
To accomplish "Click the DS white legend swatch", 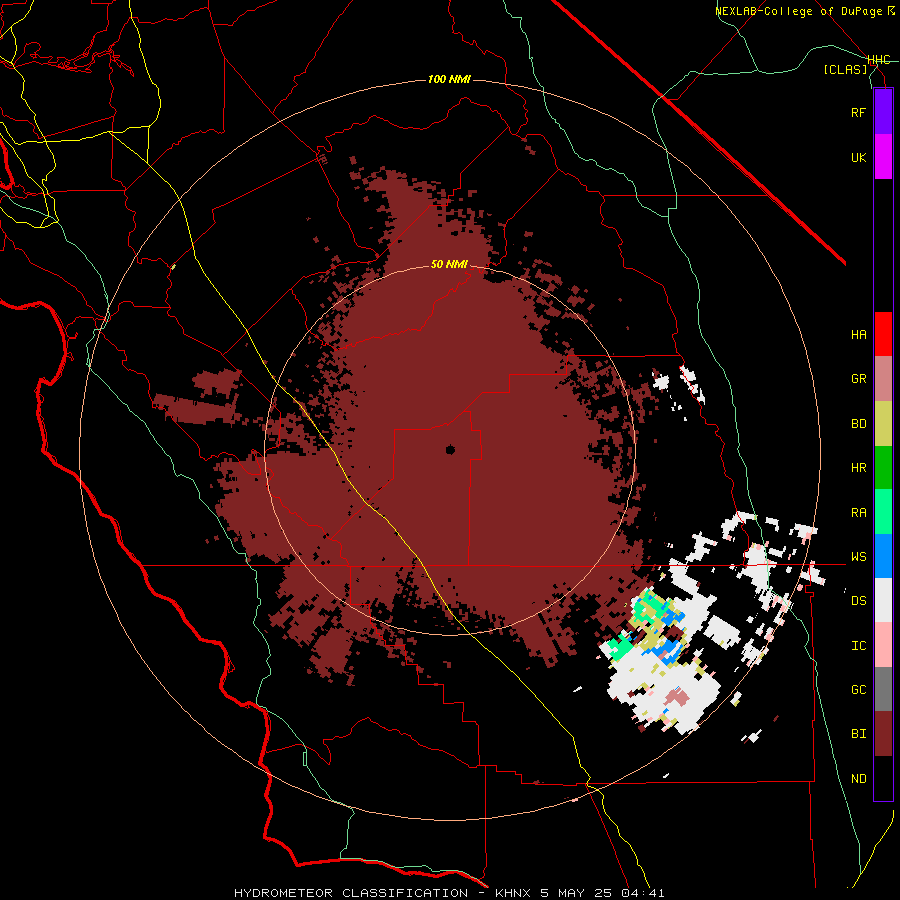I will tap(883, 600).
